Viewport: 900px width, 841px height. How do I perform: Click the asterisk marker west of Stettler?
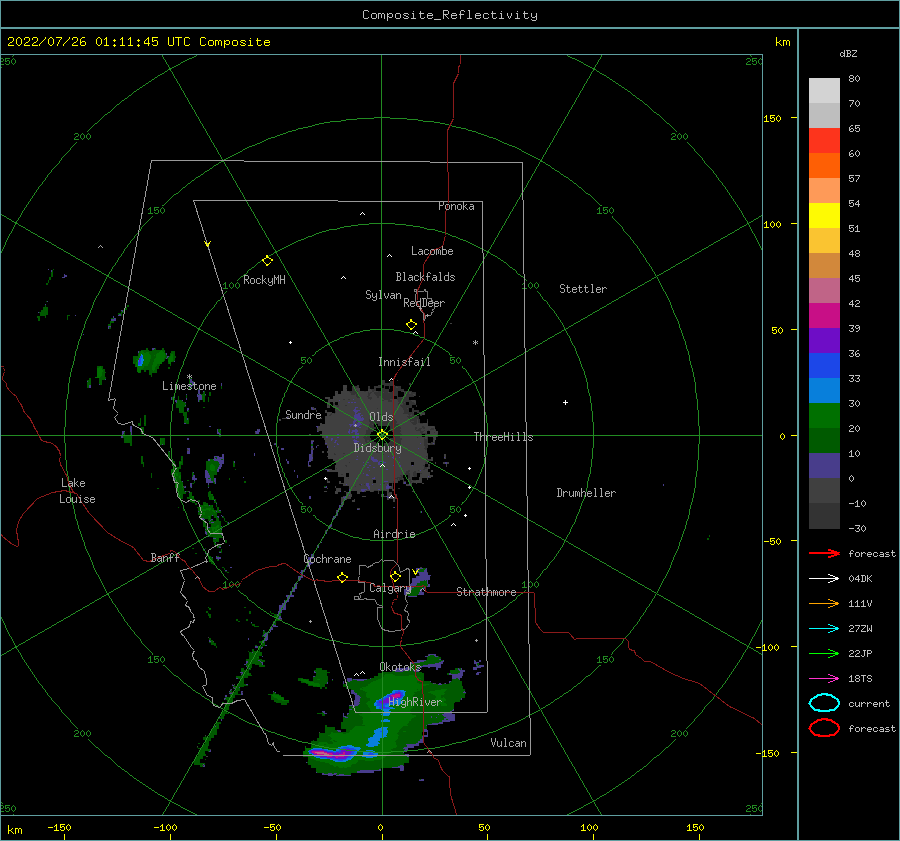pyautogui.click(x=475, y=343)
